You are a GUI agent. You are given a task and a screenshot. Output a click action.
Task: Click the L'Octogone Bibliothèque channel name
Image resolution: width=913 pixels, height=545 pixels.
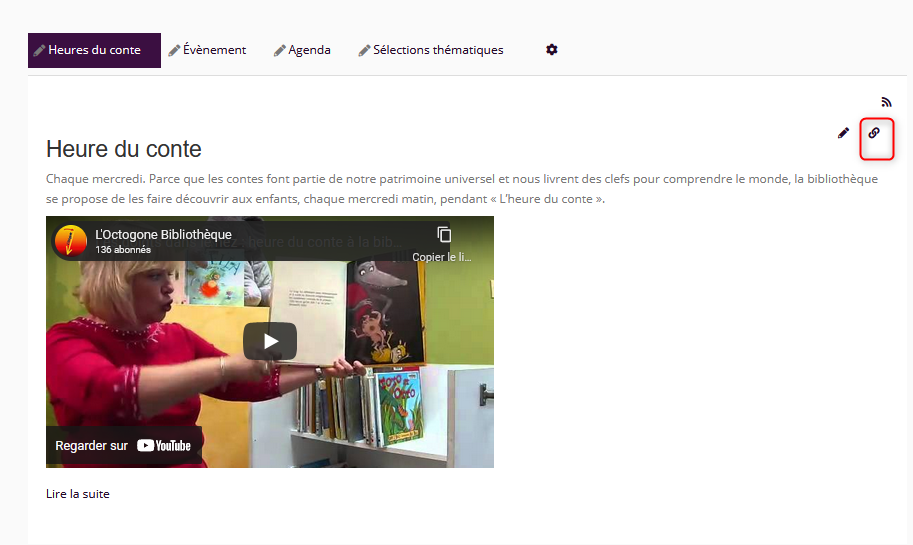pos(164,234)
